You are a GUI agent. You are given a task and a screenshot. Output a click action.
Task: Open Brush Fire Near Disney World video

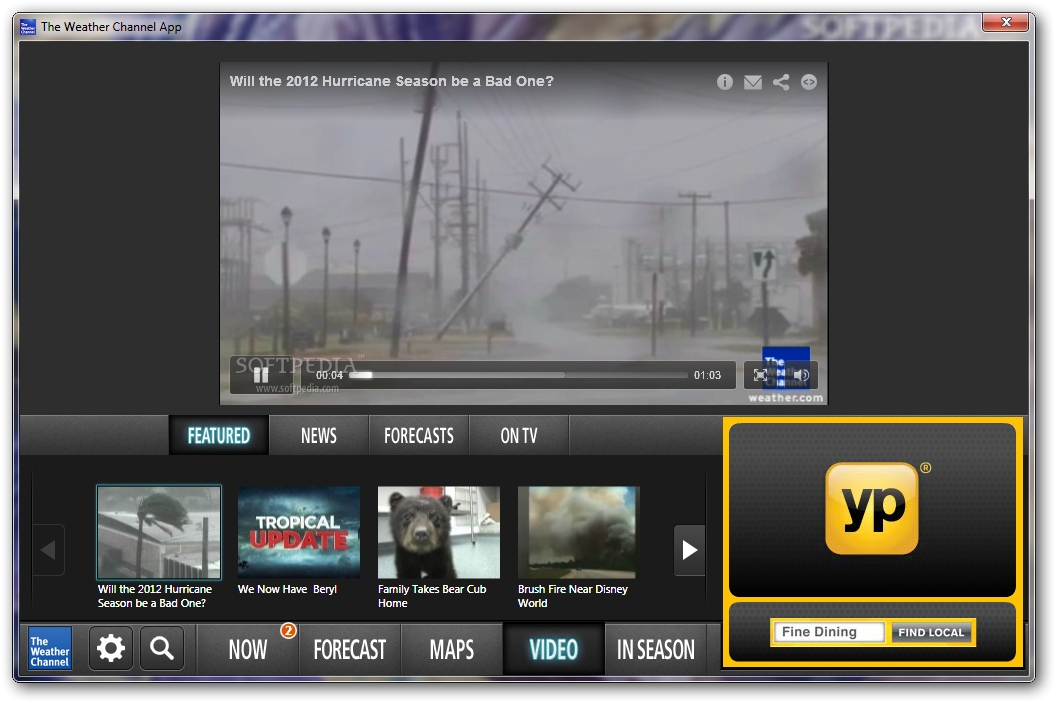coord(579,532)
